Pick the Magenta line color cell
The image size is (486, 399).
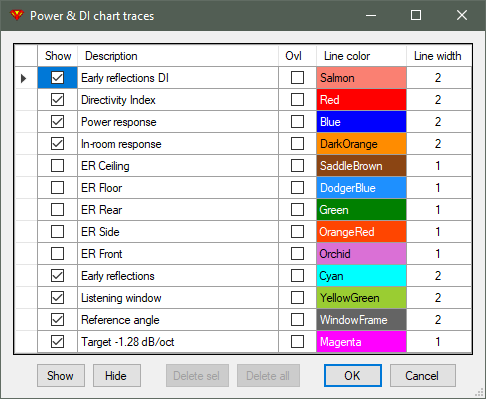(x=361, y=342)
